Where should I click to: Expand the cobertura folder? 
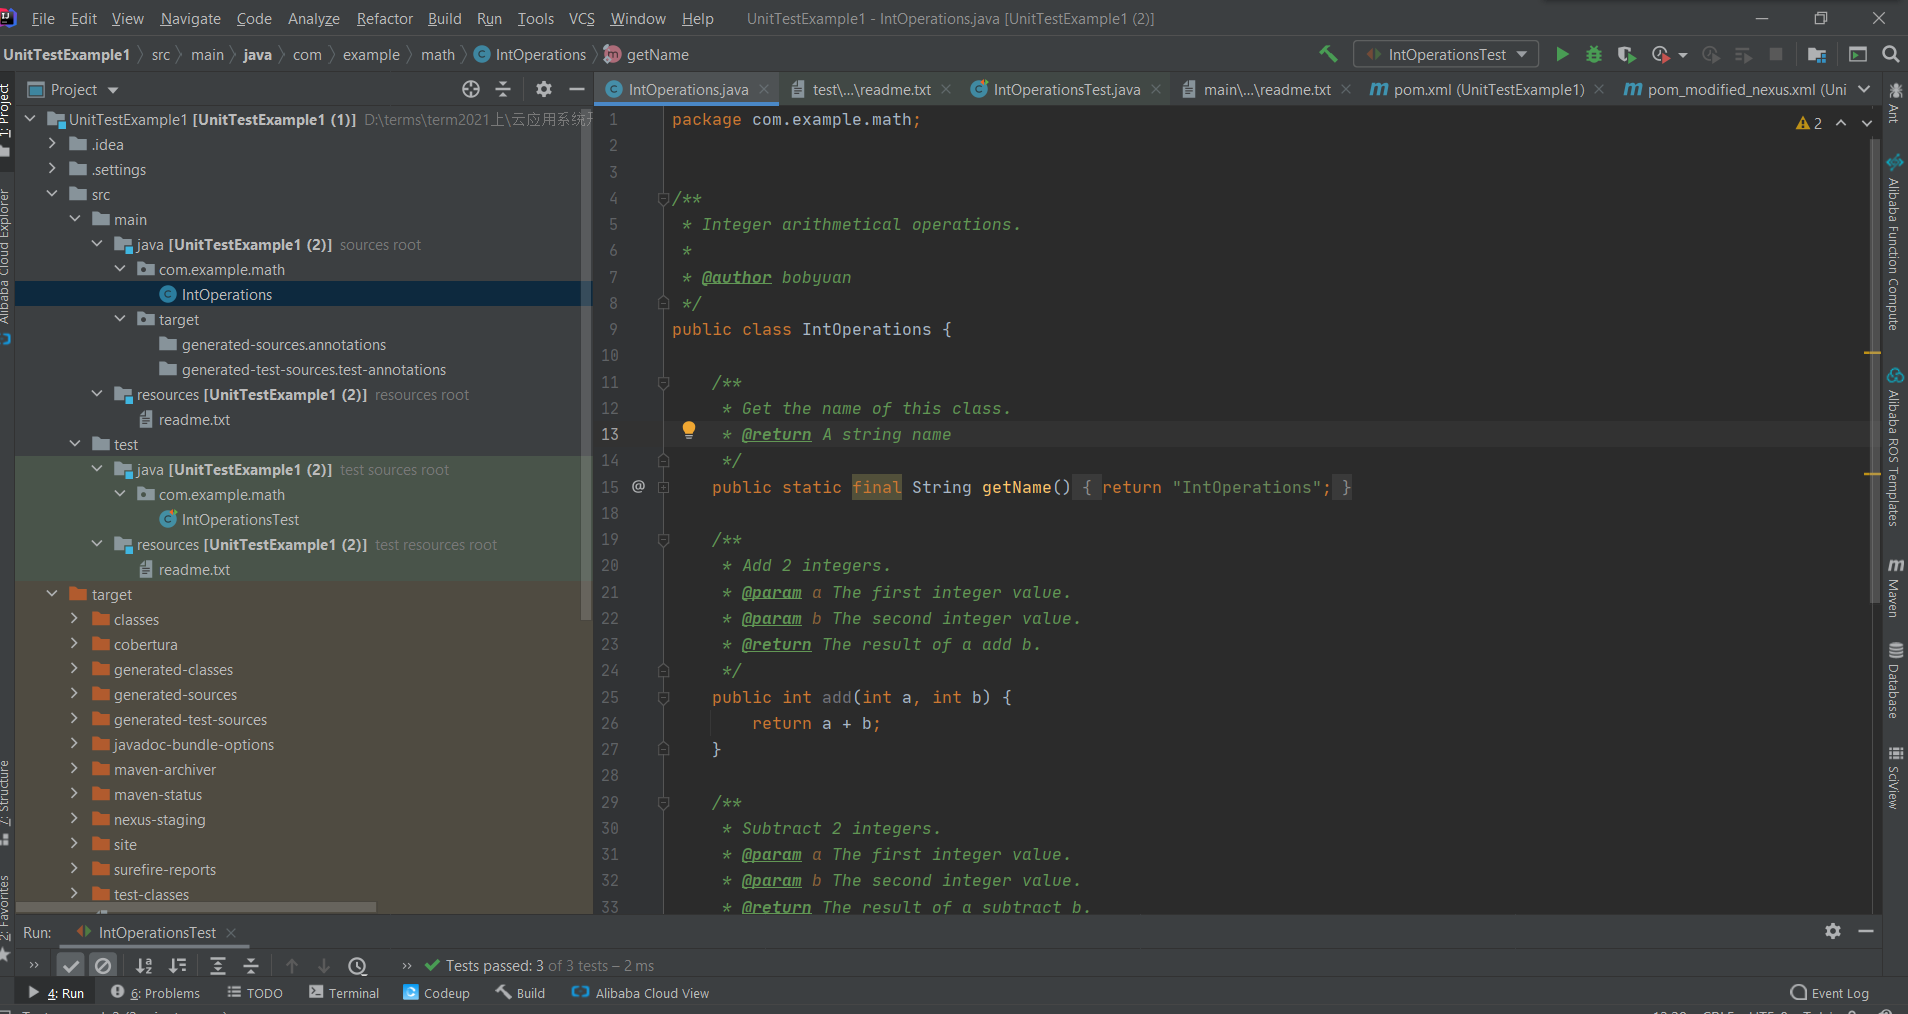point(74,644)
